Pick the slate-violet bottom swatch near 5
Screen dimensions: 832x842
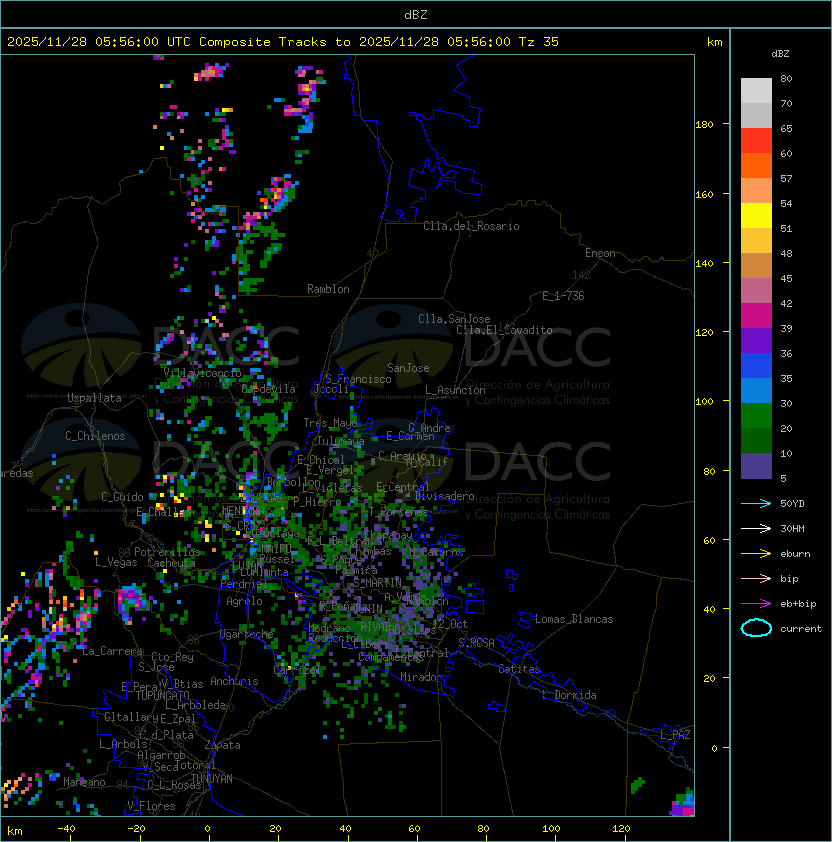click(756, 466)
